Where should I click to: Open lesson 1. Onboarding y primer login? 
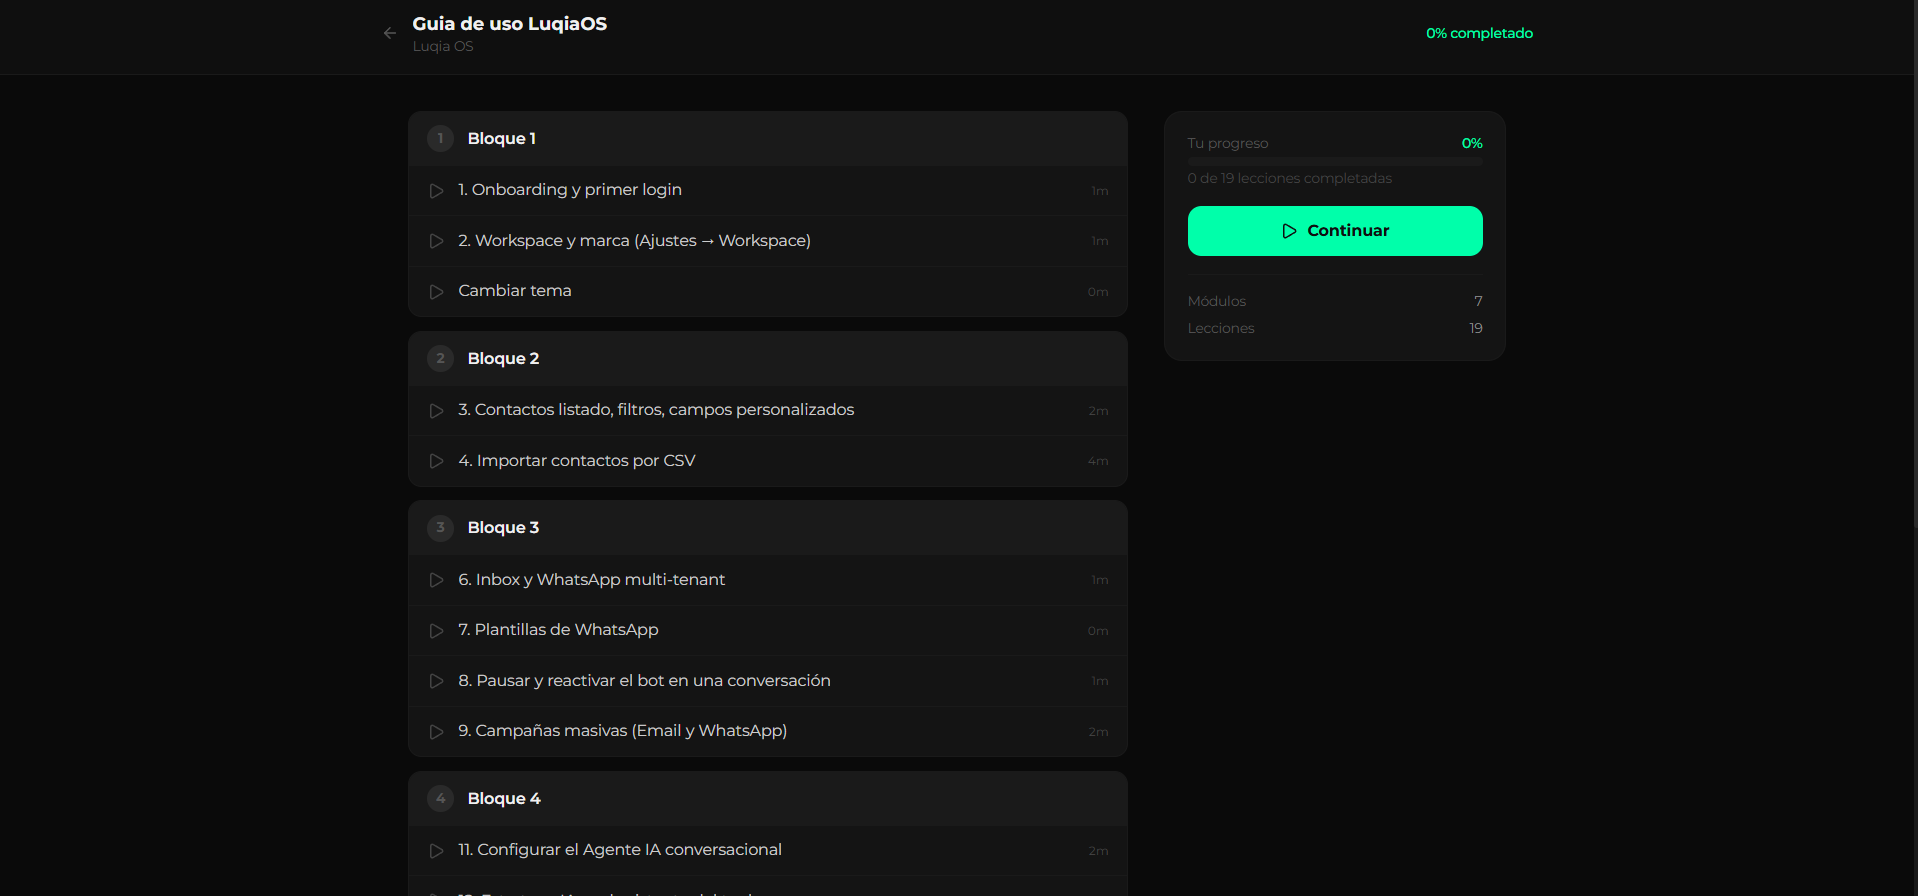[x=768, y=191]
